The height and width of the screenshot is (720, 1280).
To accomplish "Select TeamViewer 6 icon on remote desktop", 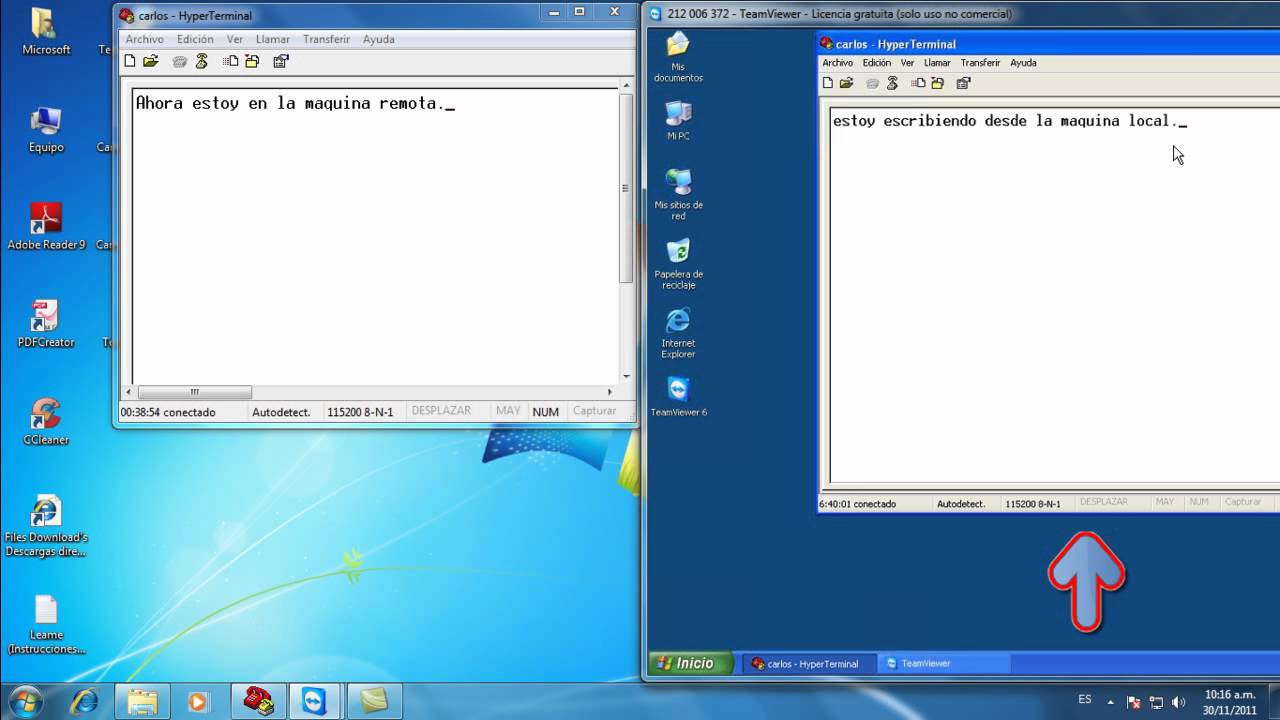I will coord(678,396).
